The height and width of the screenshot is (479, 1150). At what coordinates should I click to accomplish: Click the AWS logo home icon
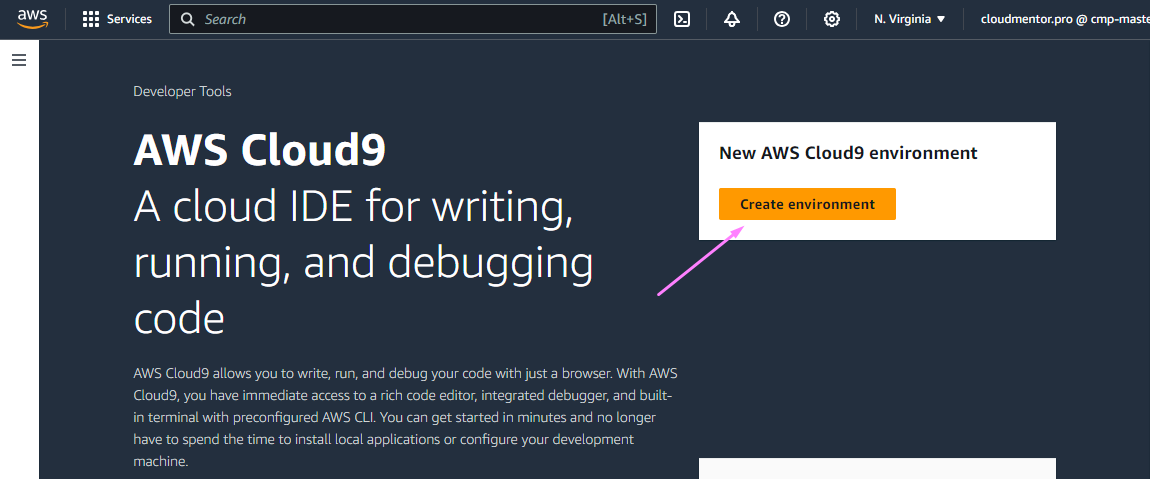tap(32, 19)
